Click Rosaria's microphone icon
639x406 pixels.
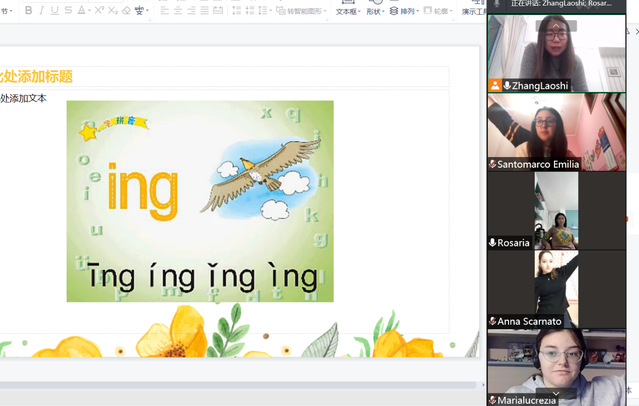(x=493, y=243)
